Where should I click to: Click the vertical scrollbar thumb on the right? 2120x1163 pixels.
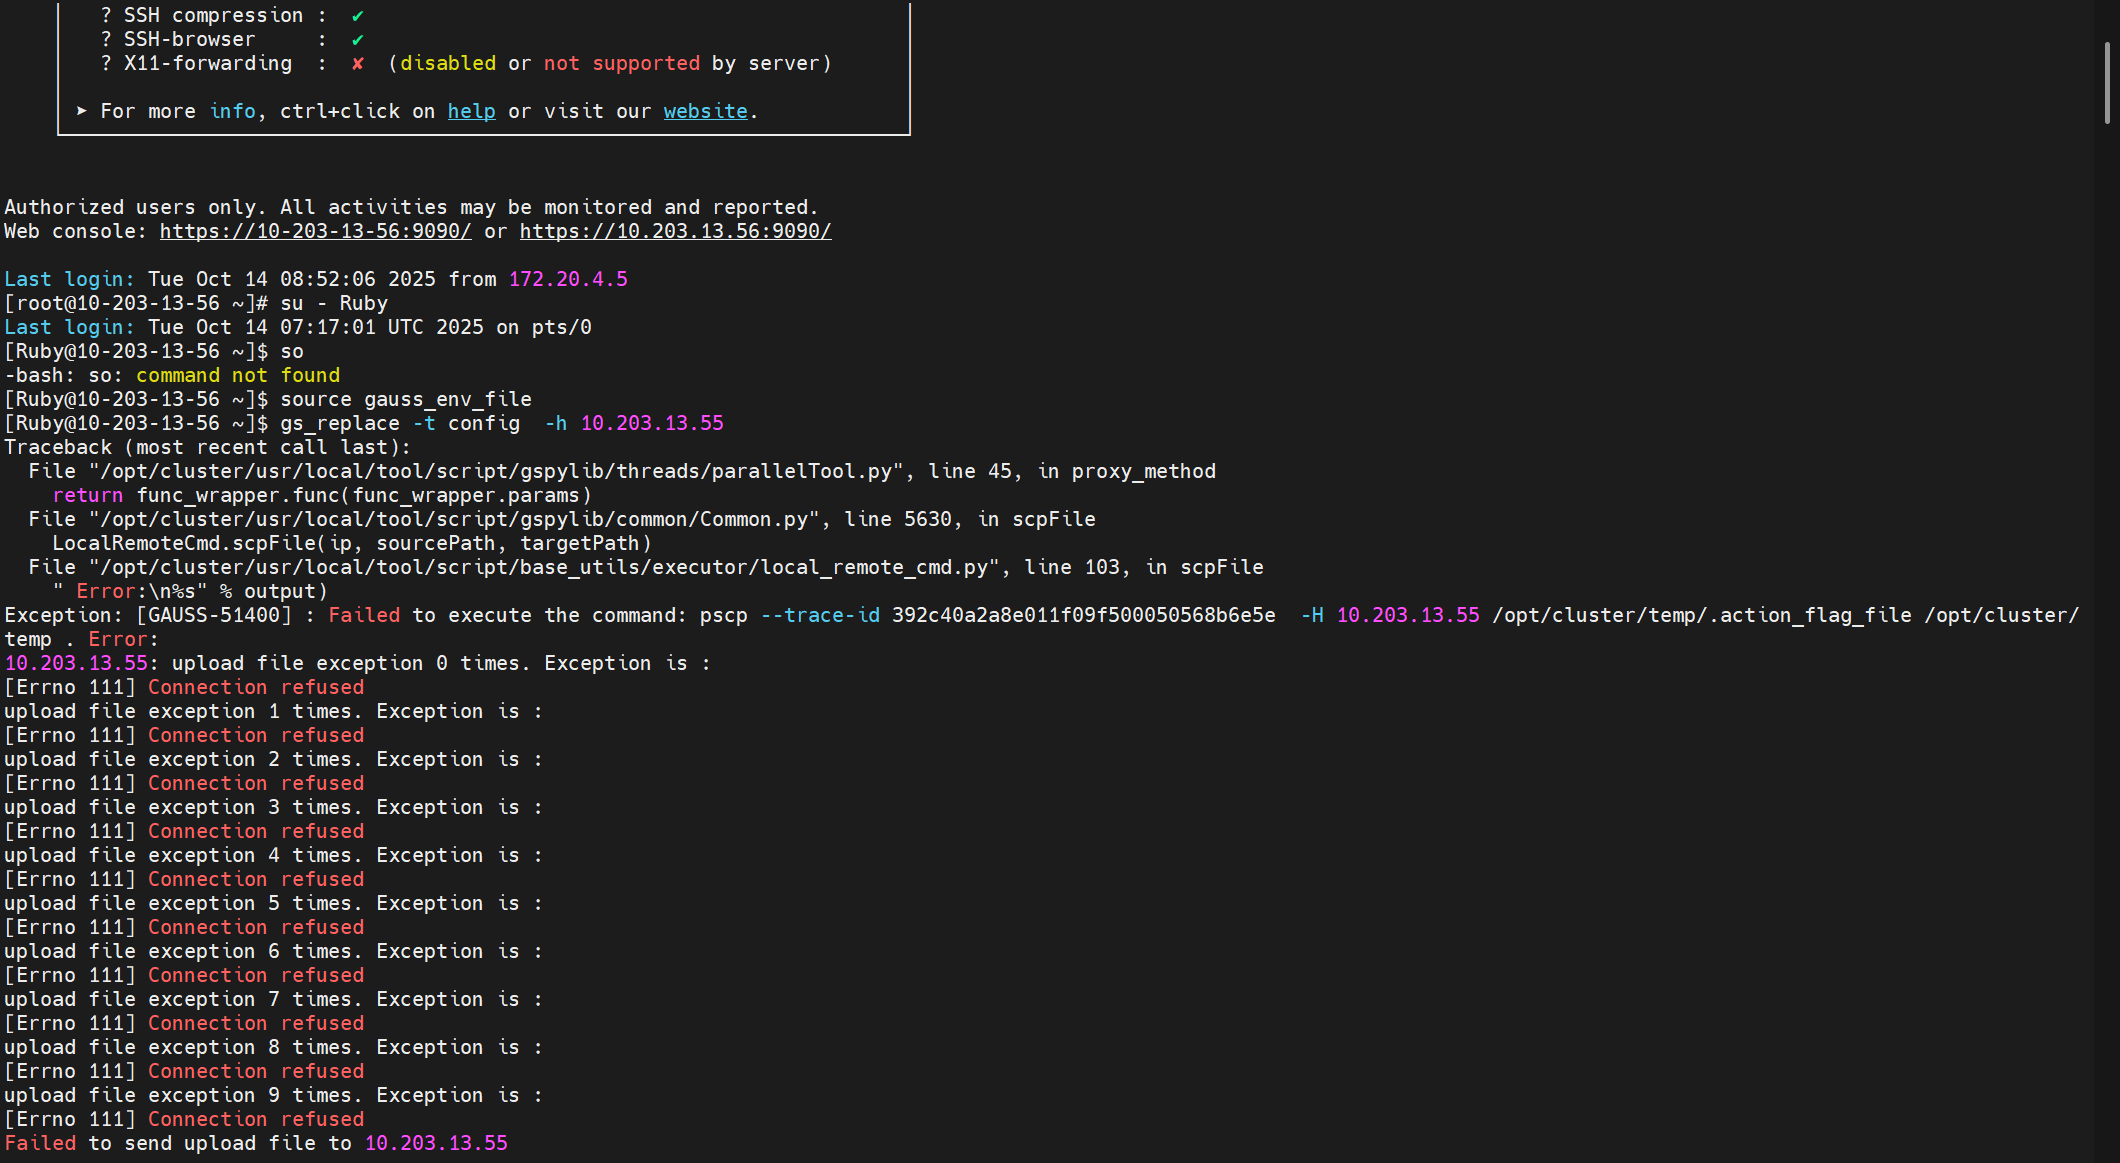2106,82
